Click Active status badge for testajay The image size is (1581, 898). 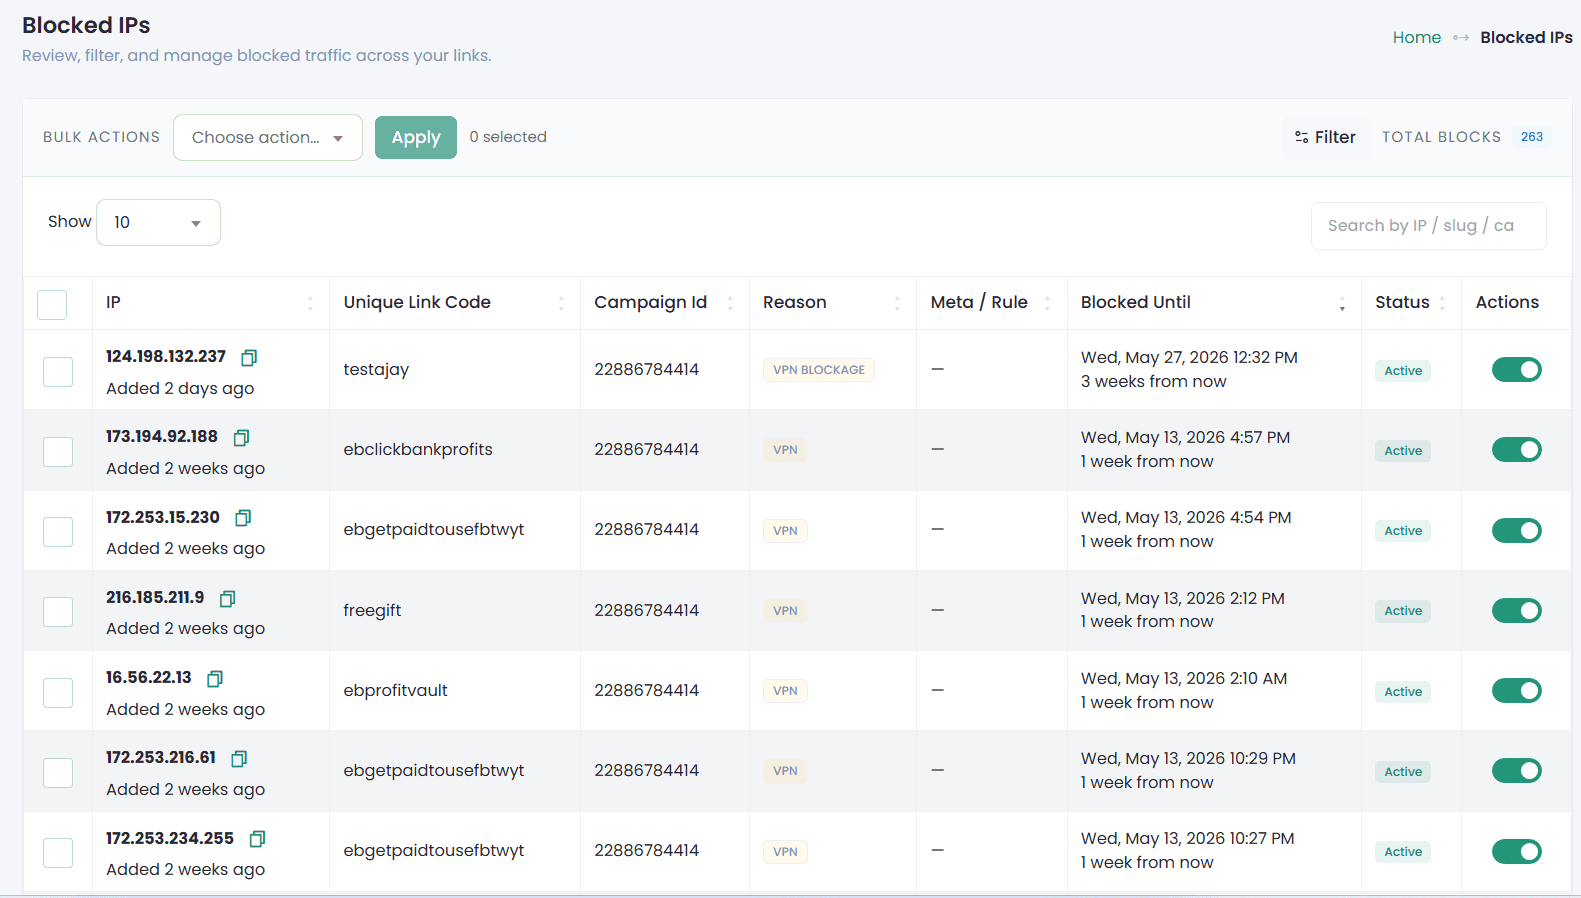(x=1403, y=371)
